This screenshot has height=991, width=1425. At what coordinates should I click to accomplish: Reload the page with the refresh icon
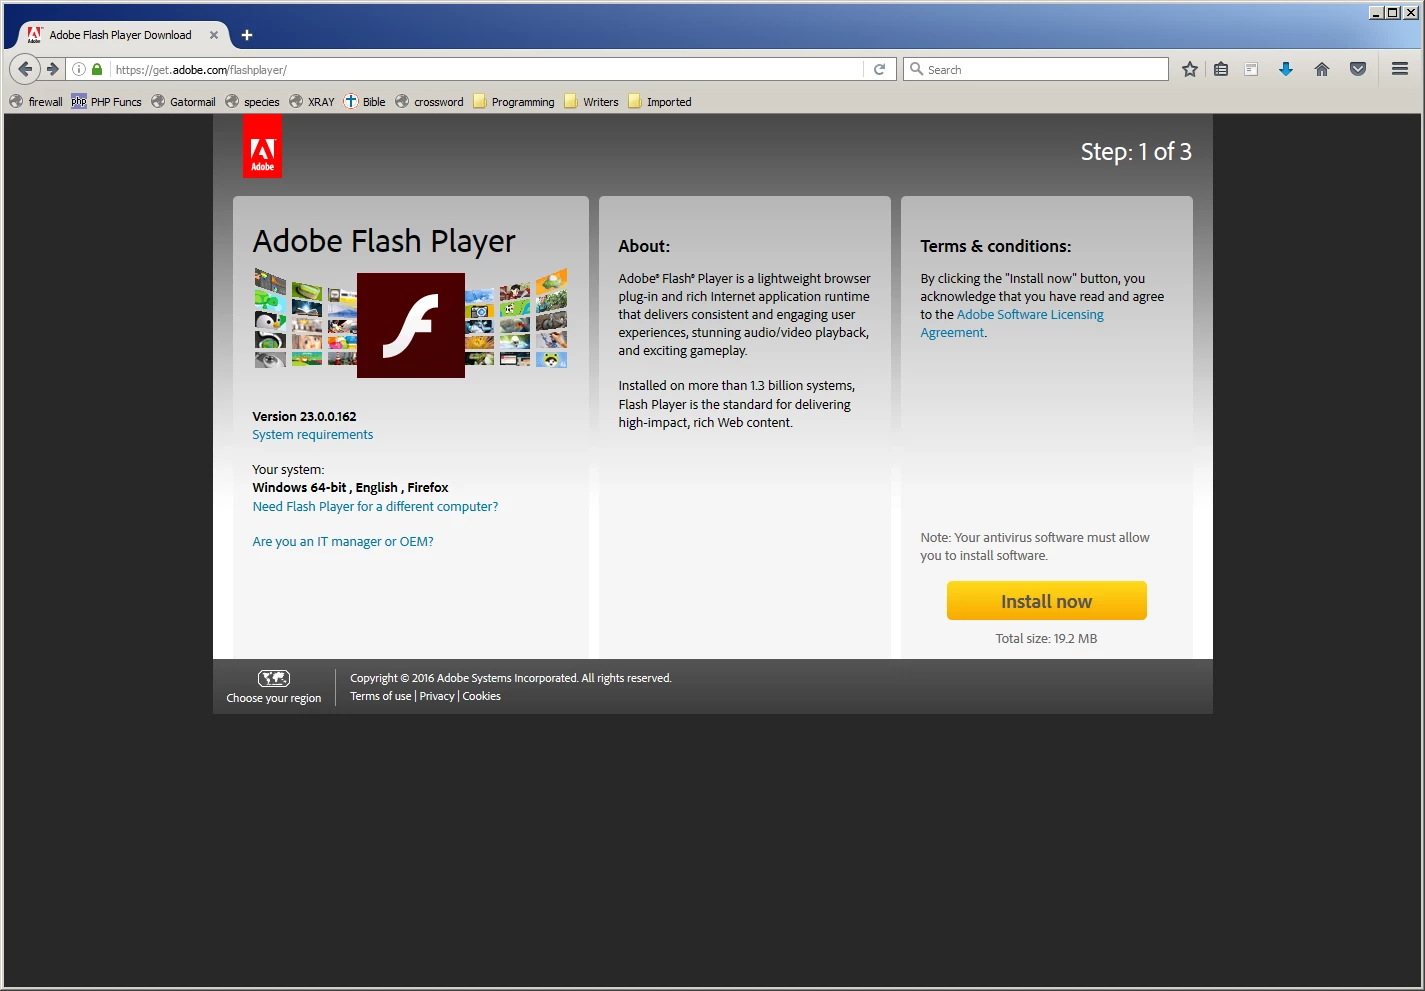pyautogui.click(x=880, y=69)
